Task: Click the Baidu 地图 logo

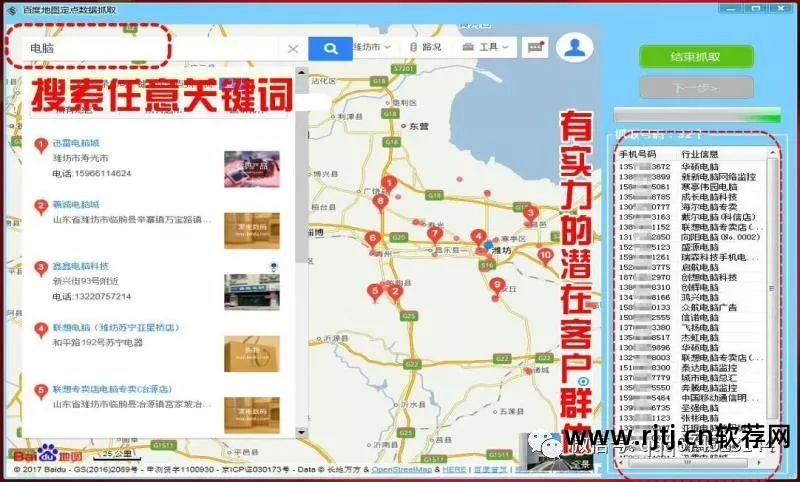Action: 47,454
